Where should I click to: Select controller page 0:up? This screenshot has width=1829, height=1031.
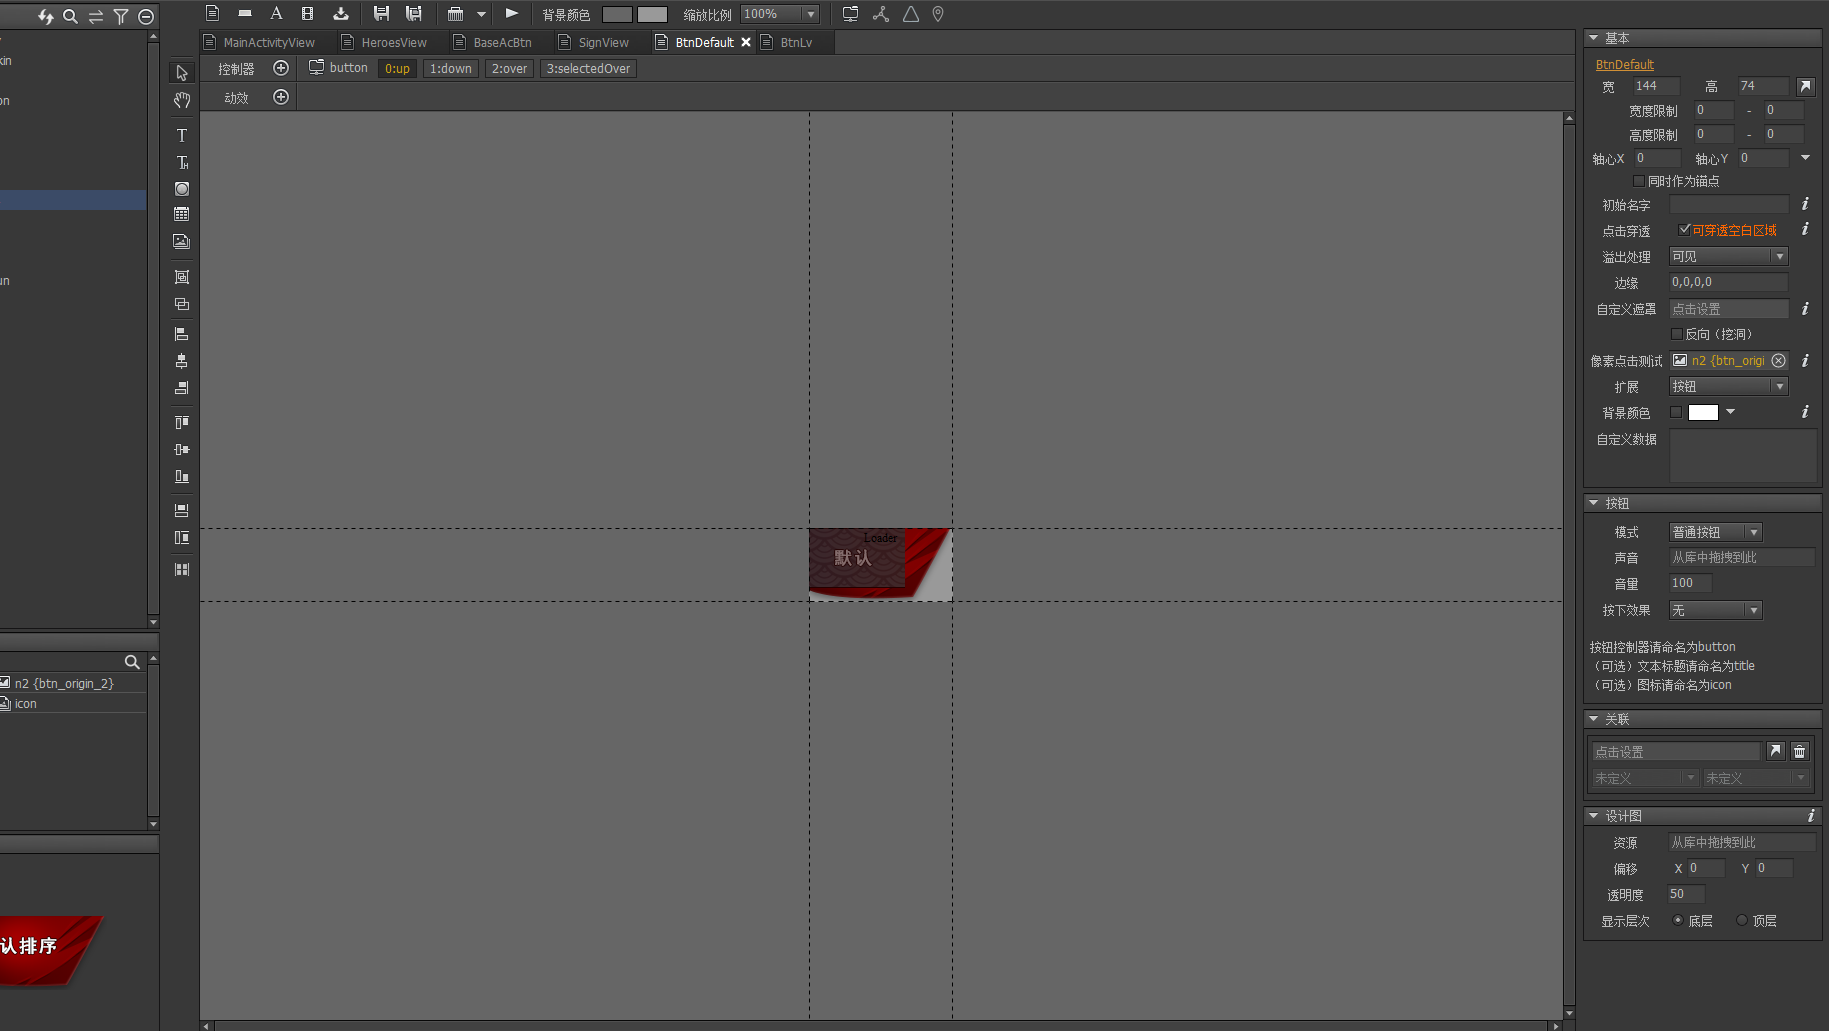point(397,69)
